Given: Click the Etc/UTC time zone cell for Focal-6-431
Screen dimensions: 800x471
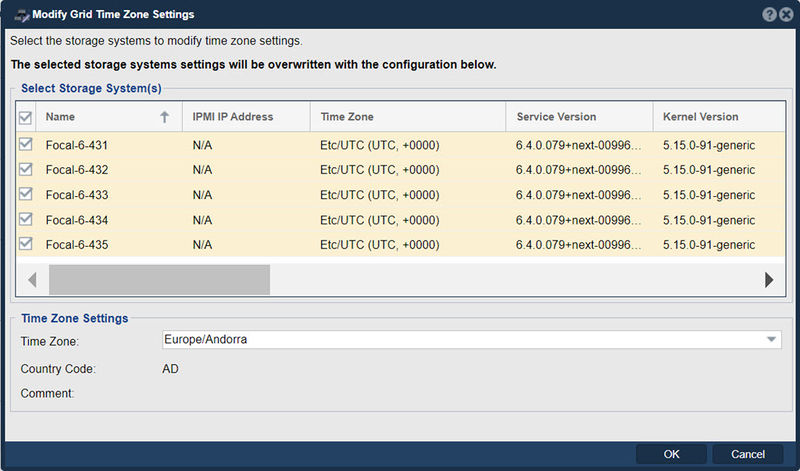Looking at the screenshot, I should pyautogui.click(x=380, y=145).
